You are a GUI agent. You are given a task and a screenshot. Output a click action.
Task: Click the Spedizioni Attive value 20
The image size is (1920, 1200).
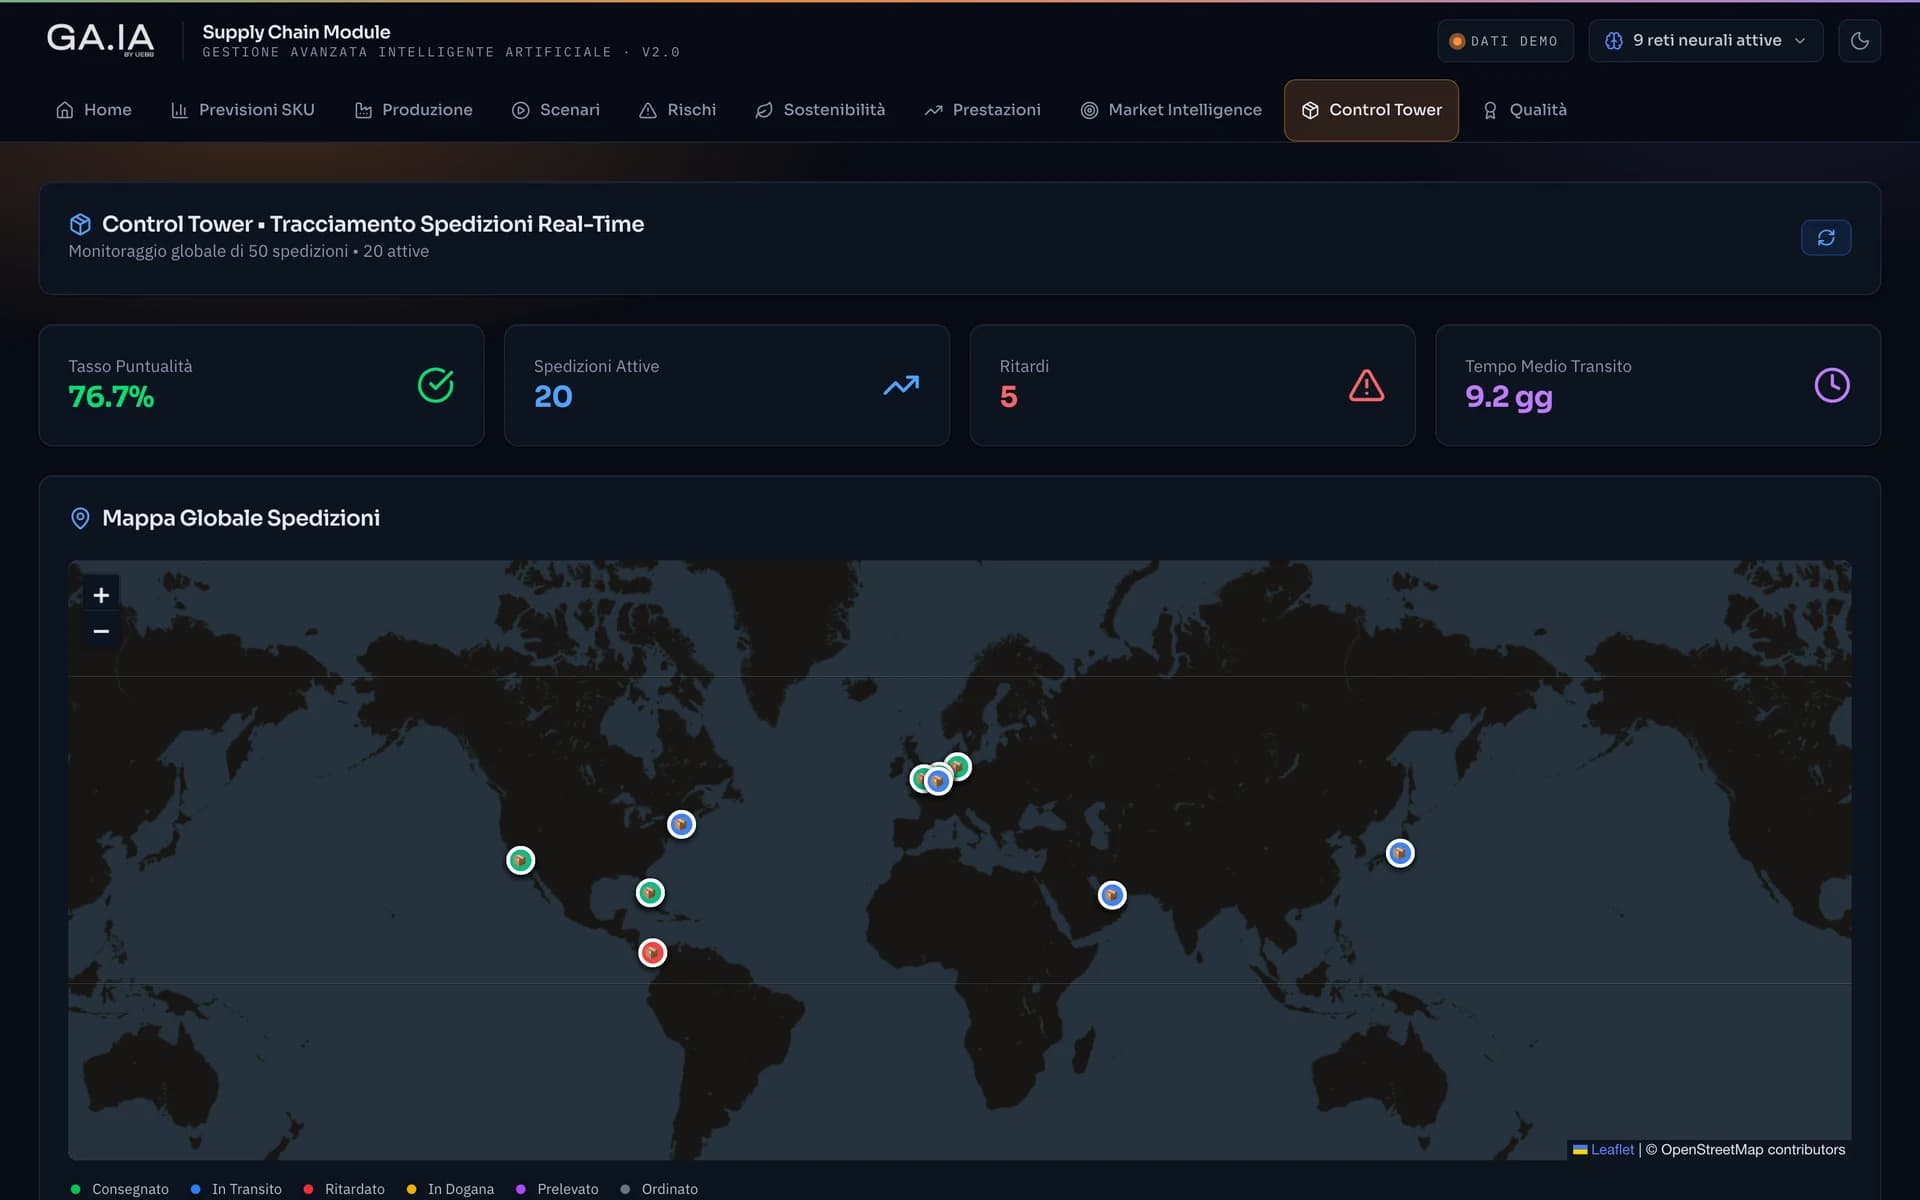coord(553,397)
